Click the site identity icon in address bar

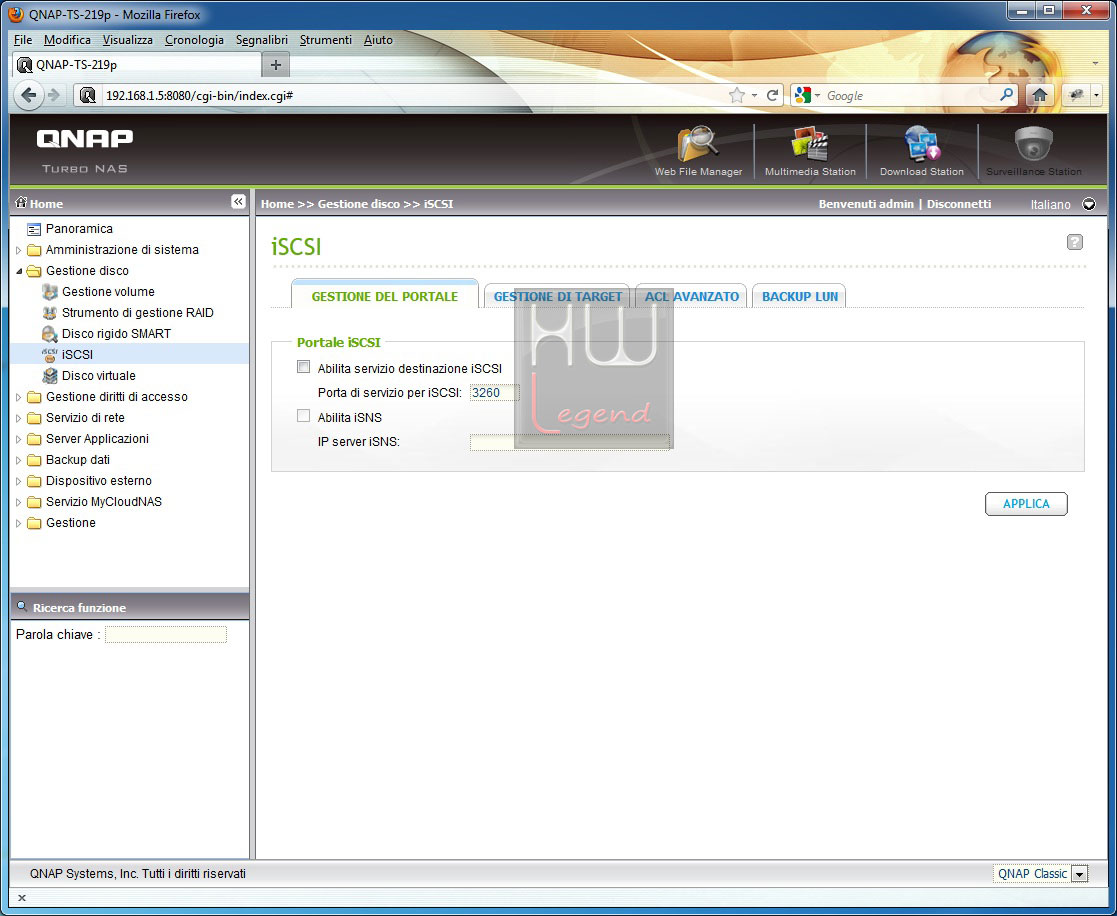[88, 95]
